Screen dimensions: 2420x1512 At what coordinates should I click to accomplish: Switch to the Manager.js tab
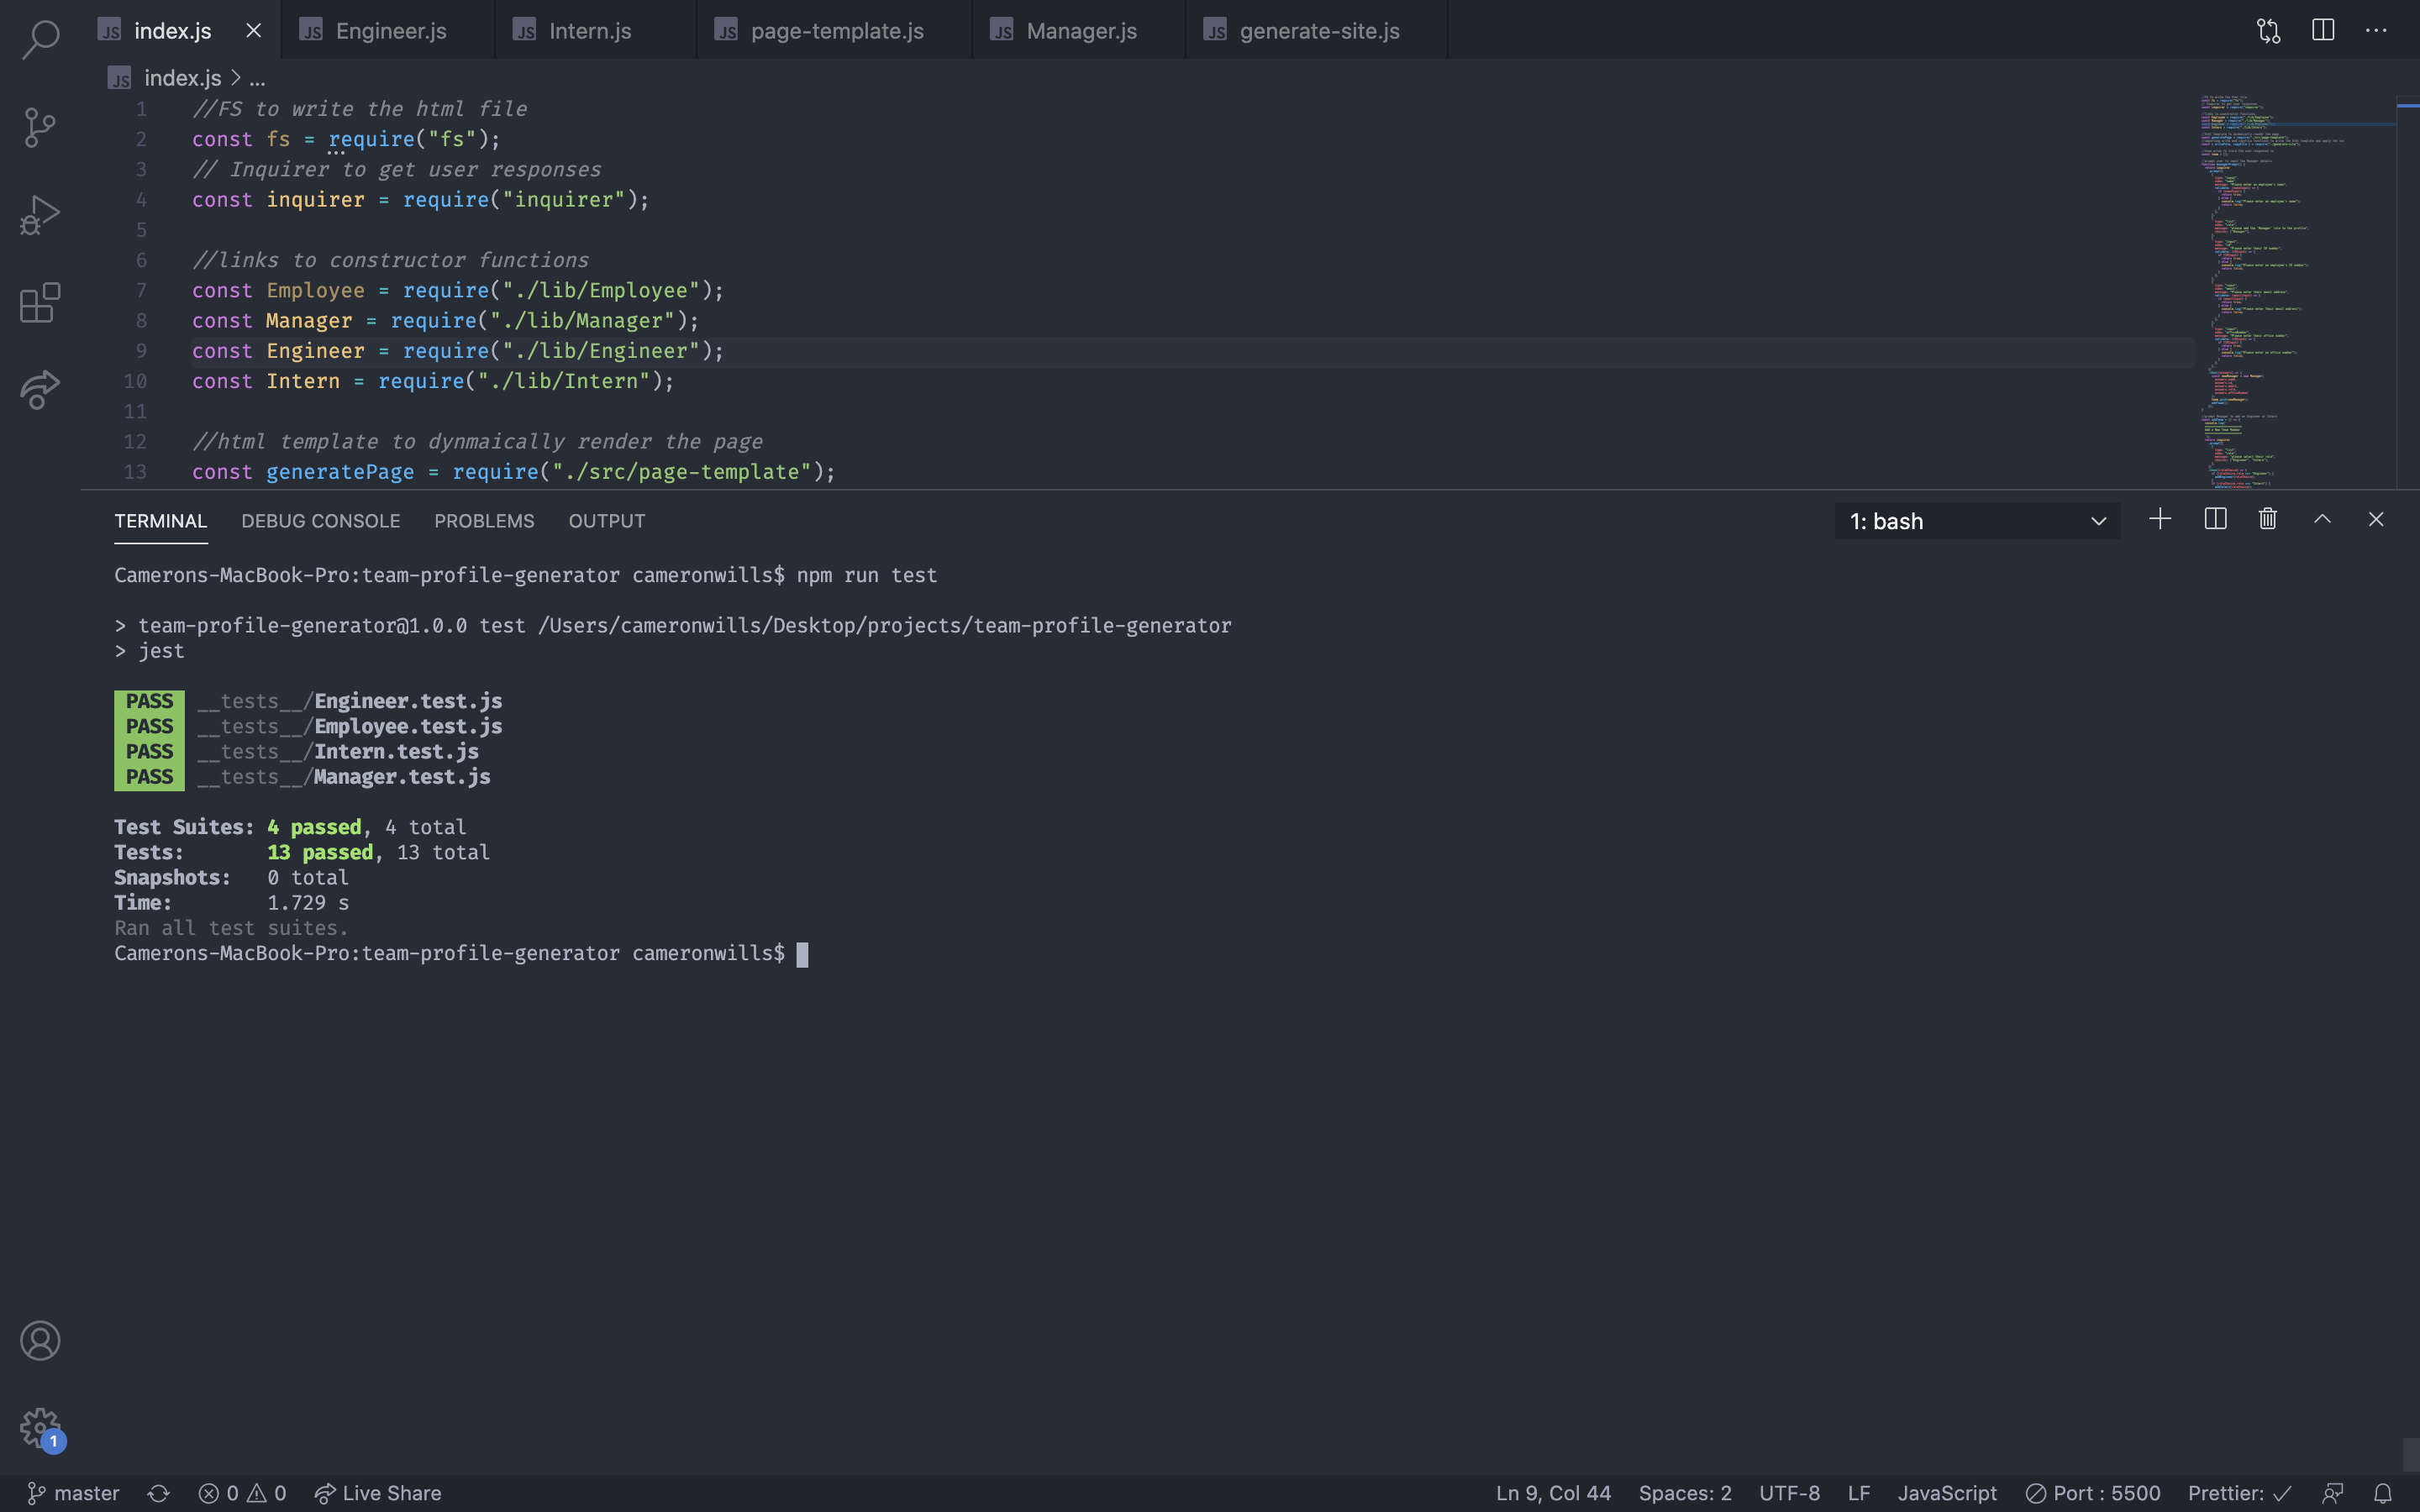point(1080,30)
